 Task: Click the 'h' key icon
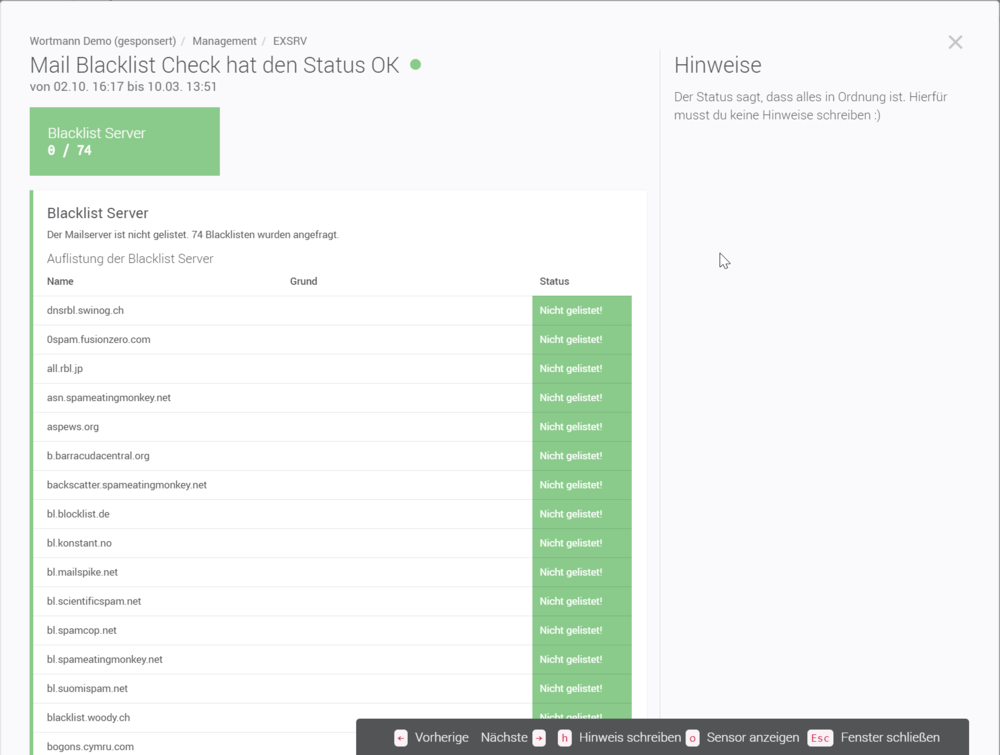[x=565, y=738]
